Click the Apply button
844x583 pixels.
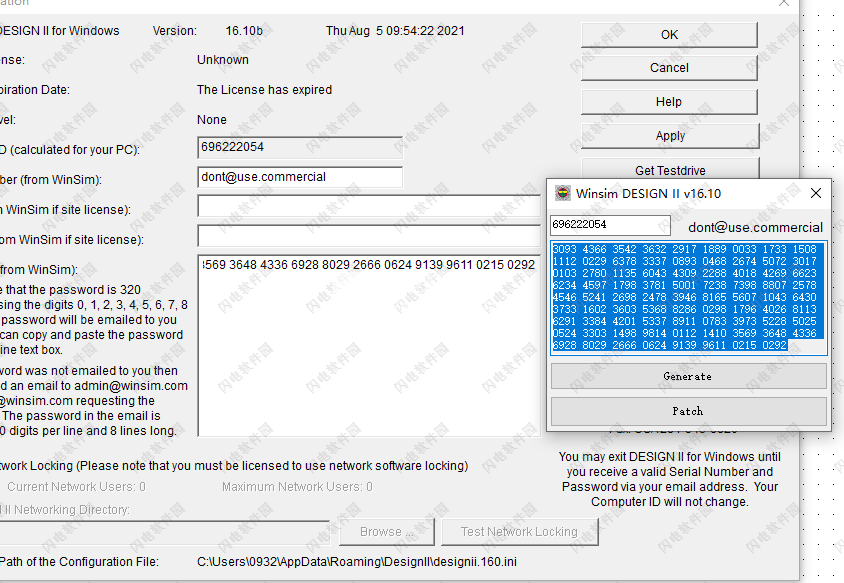[670, 136]
